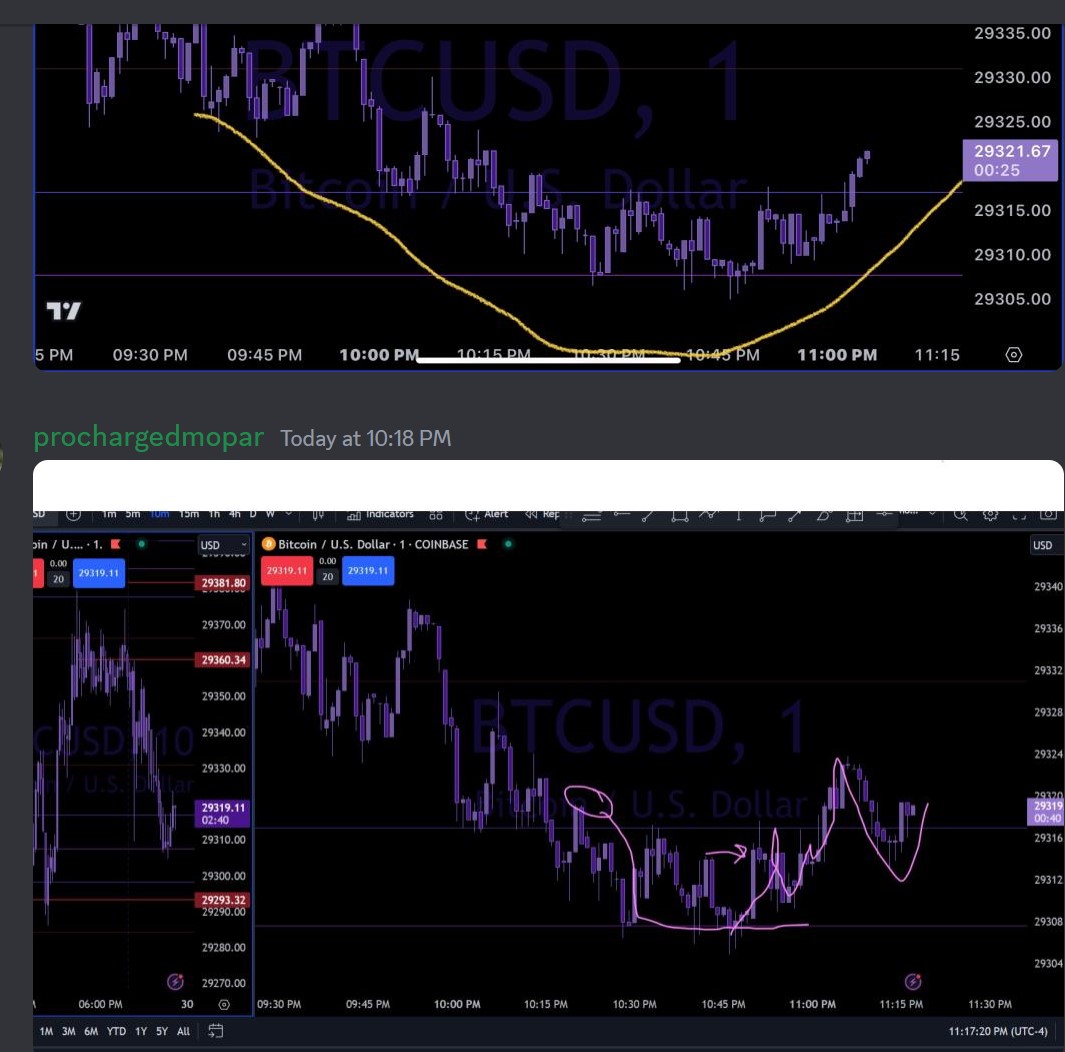Open symbol search magnifier in toolbar

pos(960,514)
